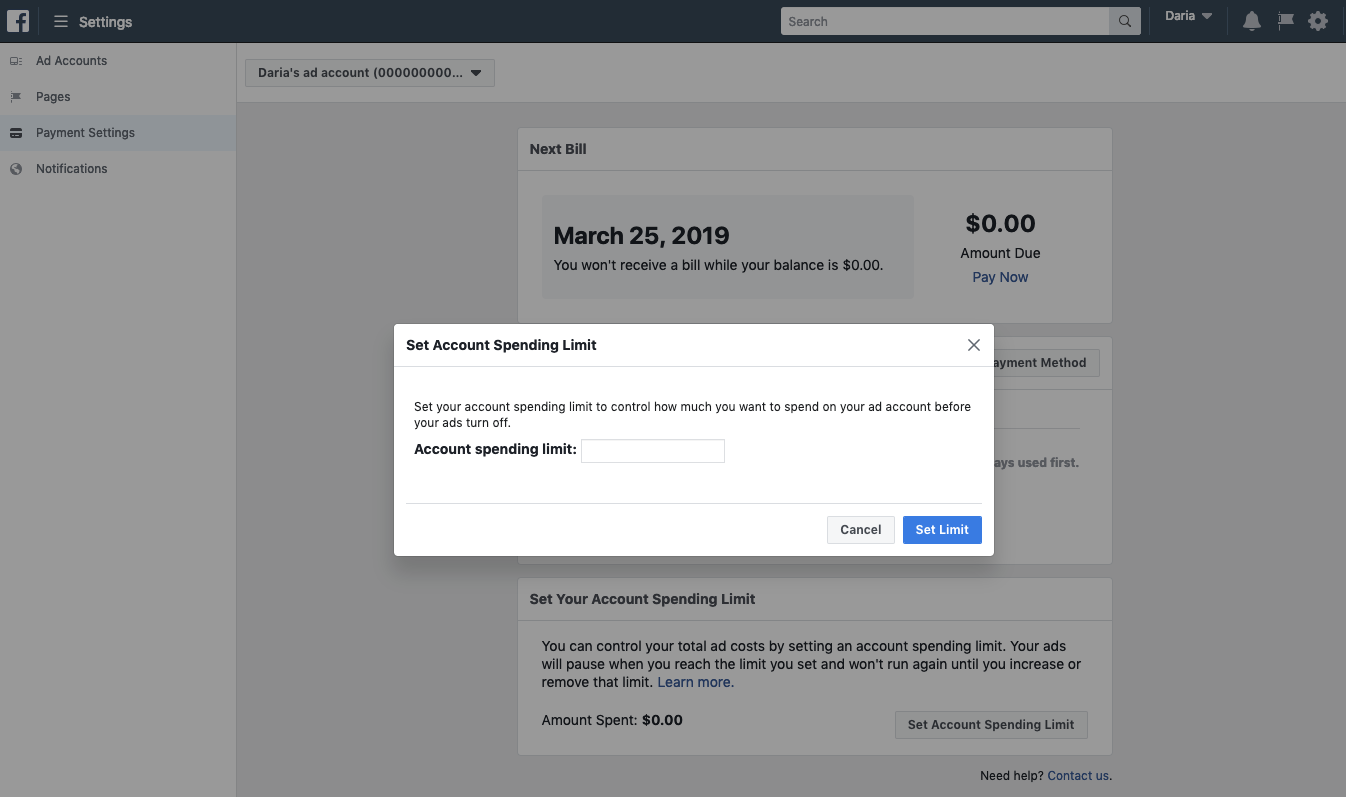The width and height of the screenshot is (1346, 797).
Task: Go to Pages in sidebar
Action: 53,97
